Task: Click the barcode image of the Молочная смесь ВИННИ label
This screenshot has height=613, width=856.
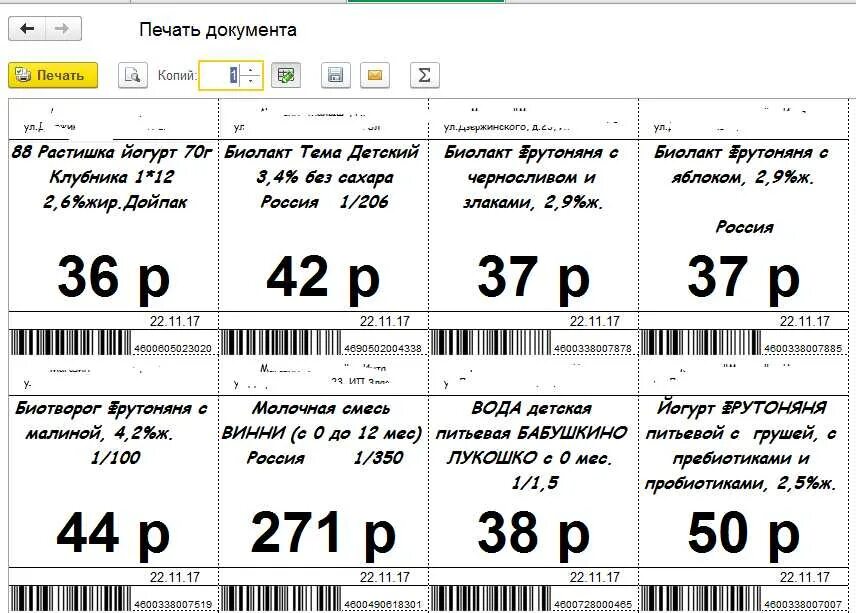Action: click(281, 599)
